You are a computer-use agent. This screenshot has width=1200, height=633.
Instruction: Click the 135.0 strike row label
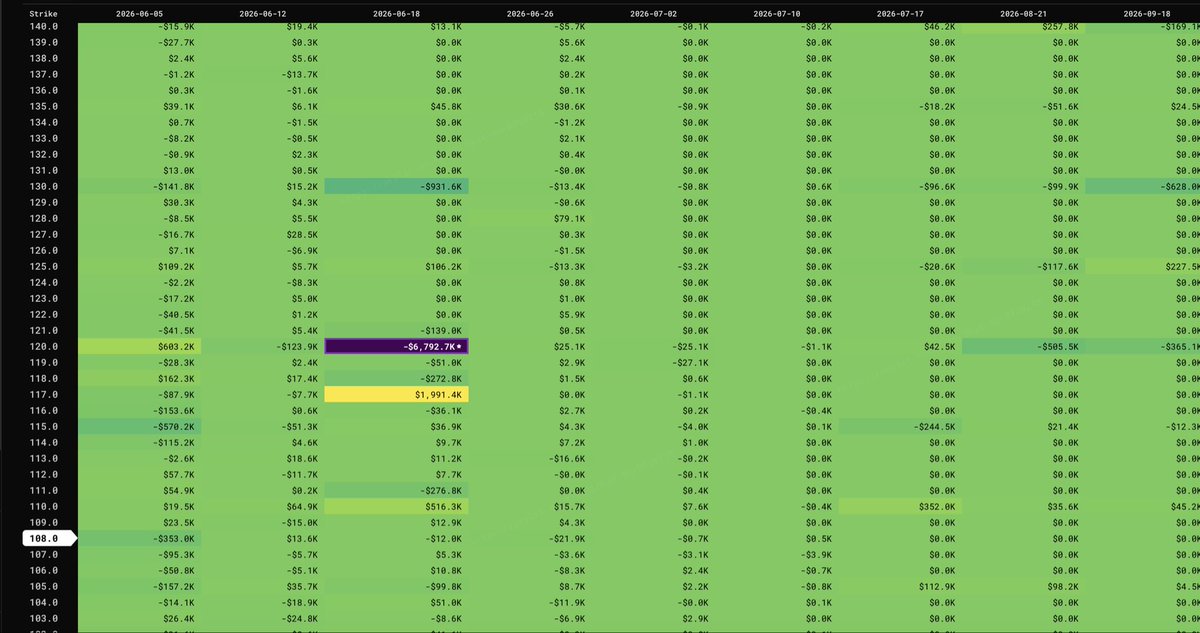click(44, 106)
